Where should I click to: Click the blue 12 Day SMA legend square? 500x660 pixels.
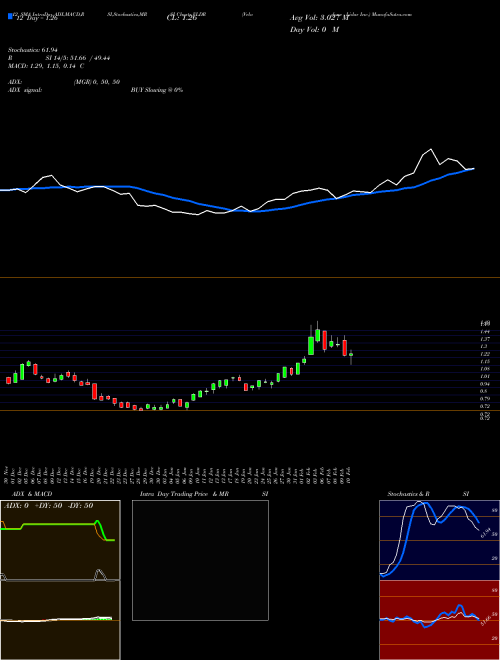pyautogui.click(x=10, y=17)
